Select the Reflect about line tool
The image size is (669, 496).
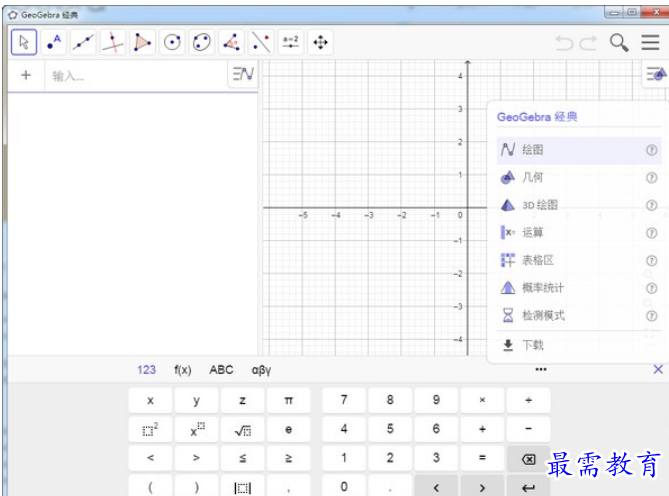pyautogui.click(x=261, y=42)
